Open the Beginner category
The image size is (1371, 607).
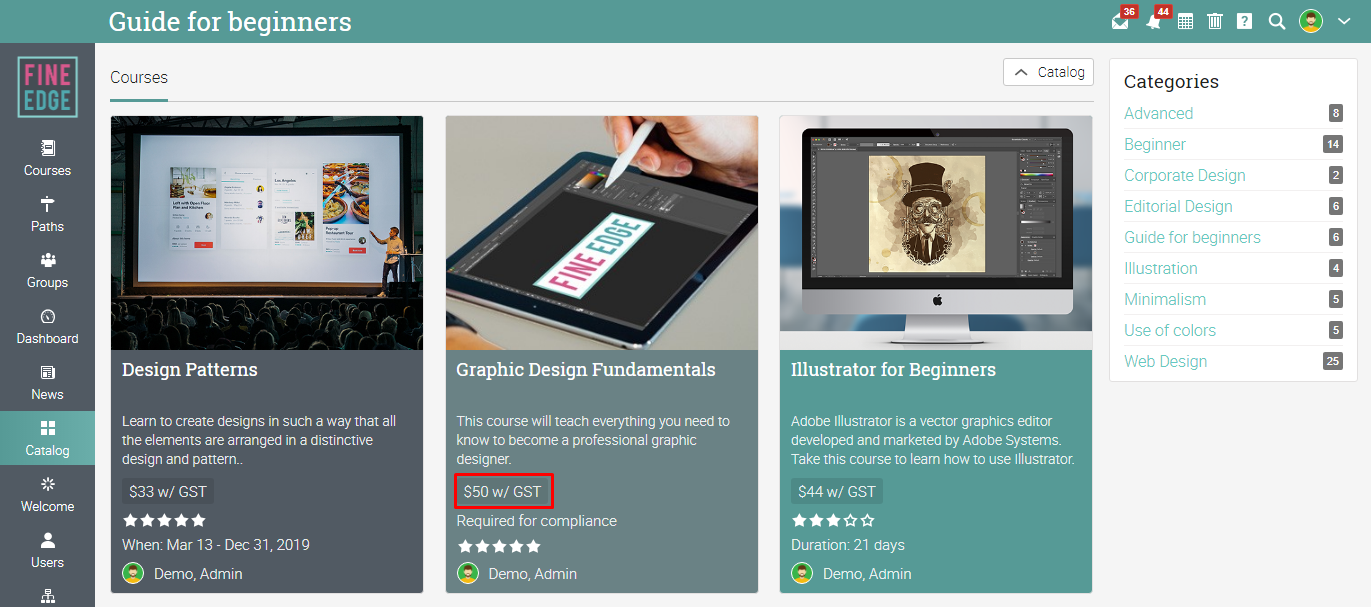point(1155,144)
